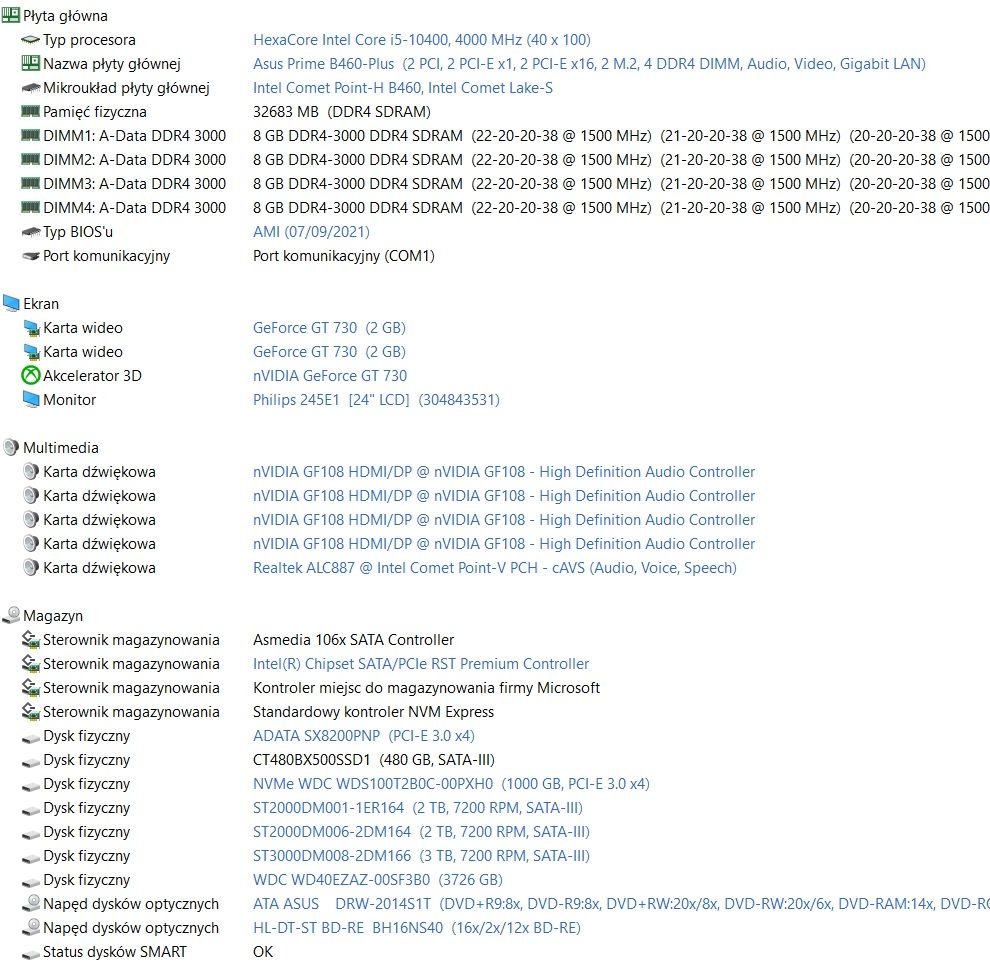Click the Nazwa płyty głównej board icon
The image size is (990, 970).
[x=30, y=63]
